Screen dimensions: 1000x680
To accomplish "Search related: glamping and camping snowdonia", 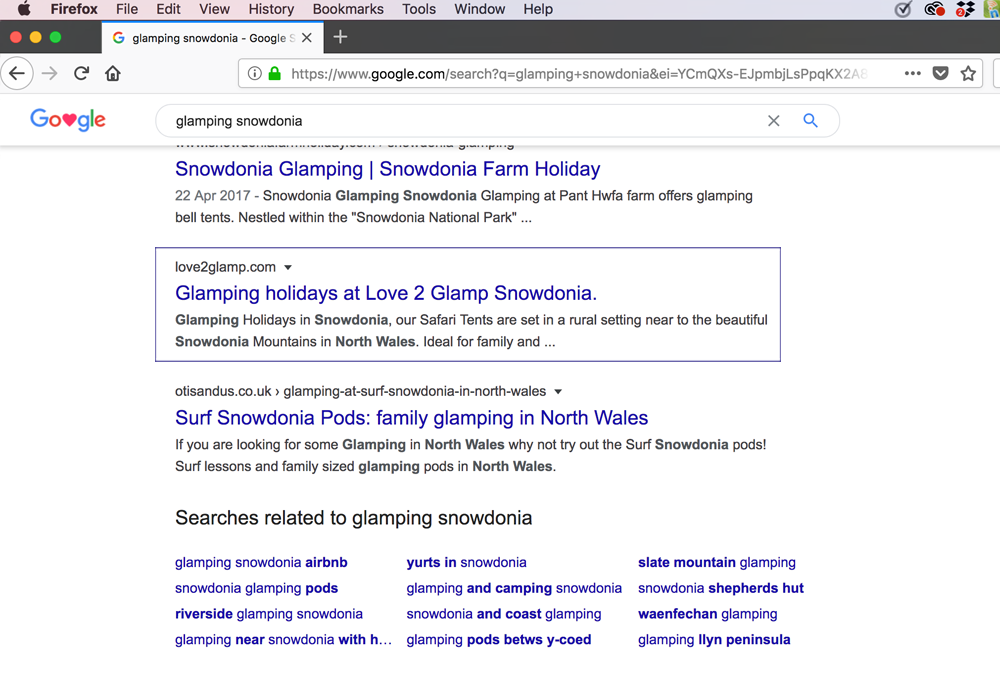I will pyautogui.click(x=514, y=588).
